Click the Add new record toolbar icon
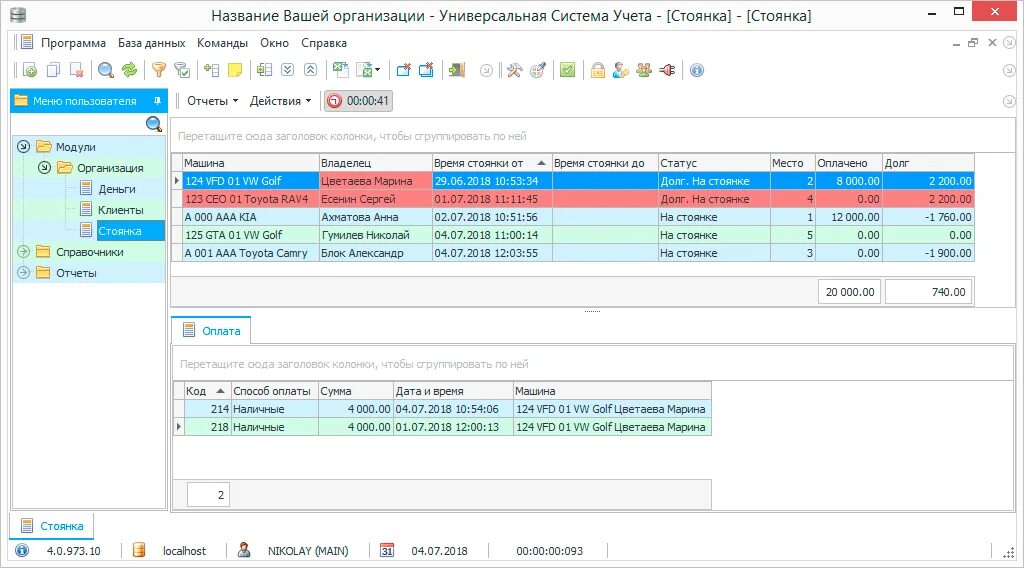The height and width of the screenshot is (568, 1024). click(29, 70)
